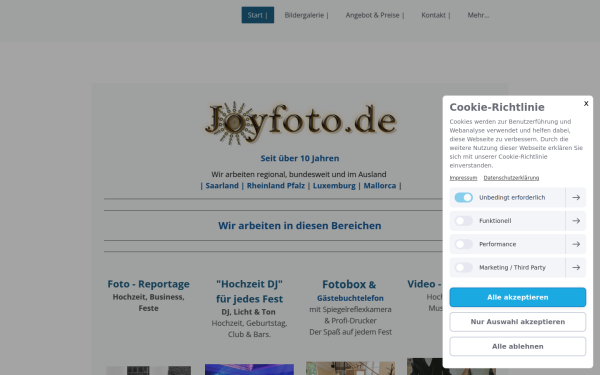The width and height of the screenshot is (600, 375).
Task: Close the Cookie-Richtlinie dialog with the X
Action: [586, 103]
